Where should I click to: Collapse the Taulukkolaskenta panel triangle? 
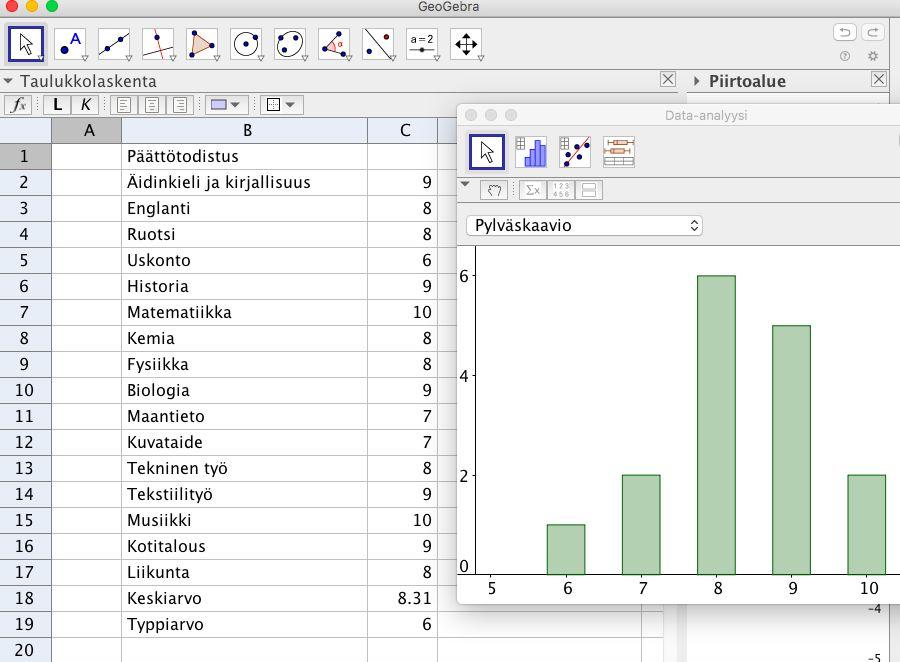point(8,81)
